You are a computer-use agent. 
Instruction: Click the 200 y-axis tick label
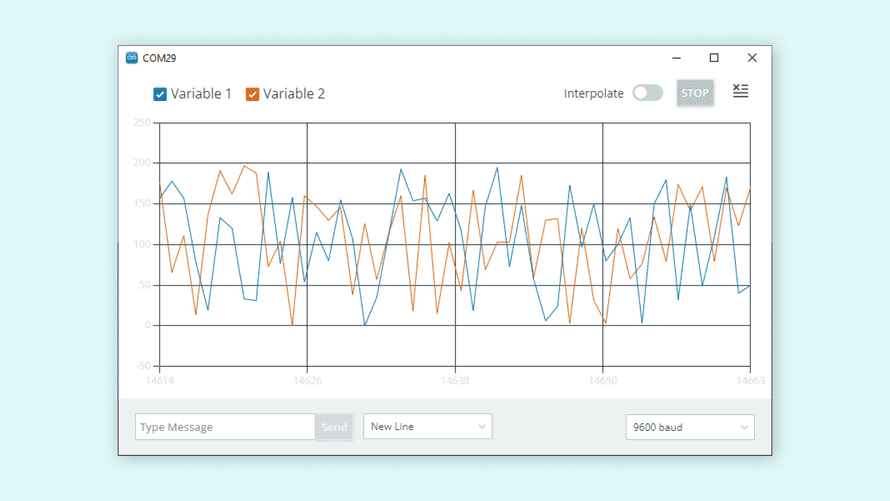[141, 163]
